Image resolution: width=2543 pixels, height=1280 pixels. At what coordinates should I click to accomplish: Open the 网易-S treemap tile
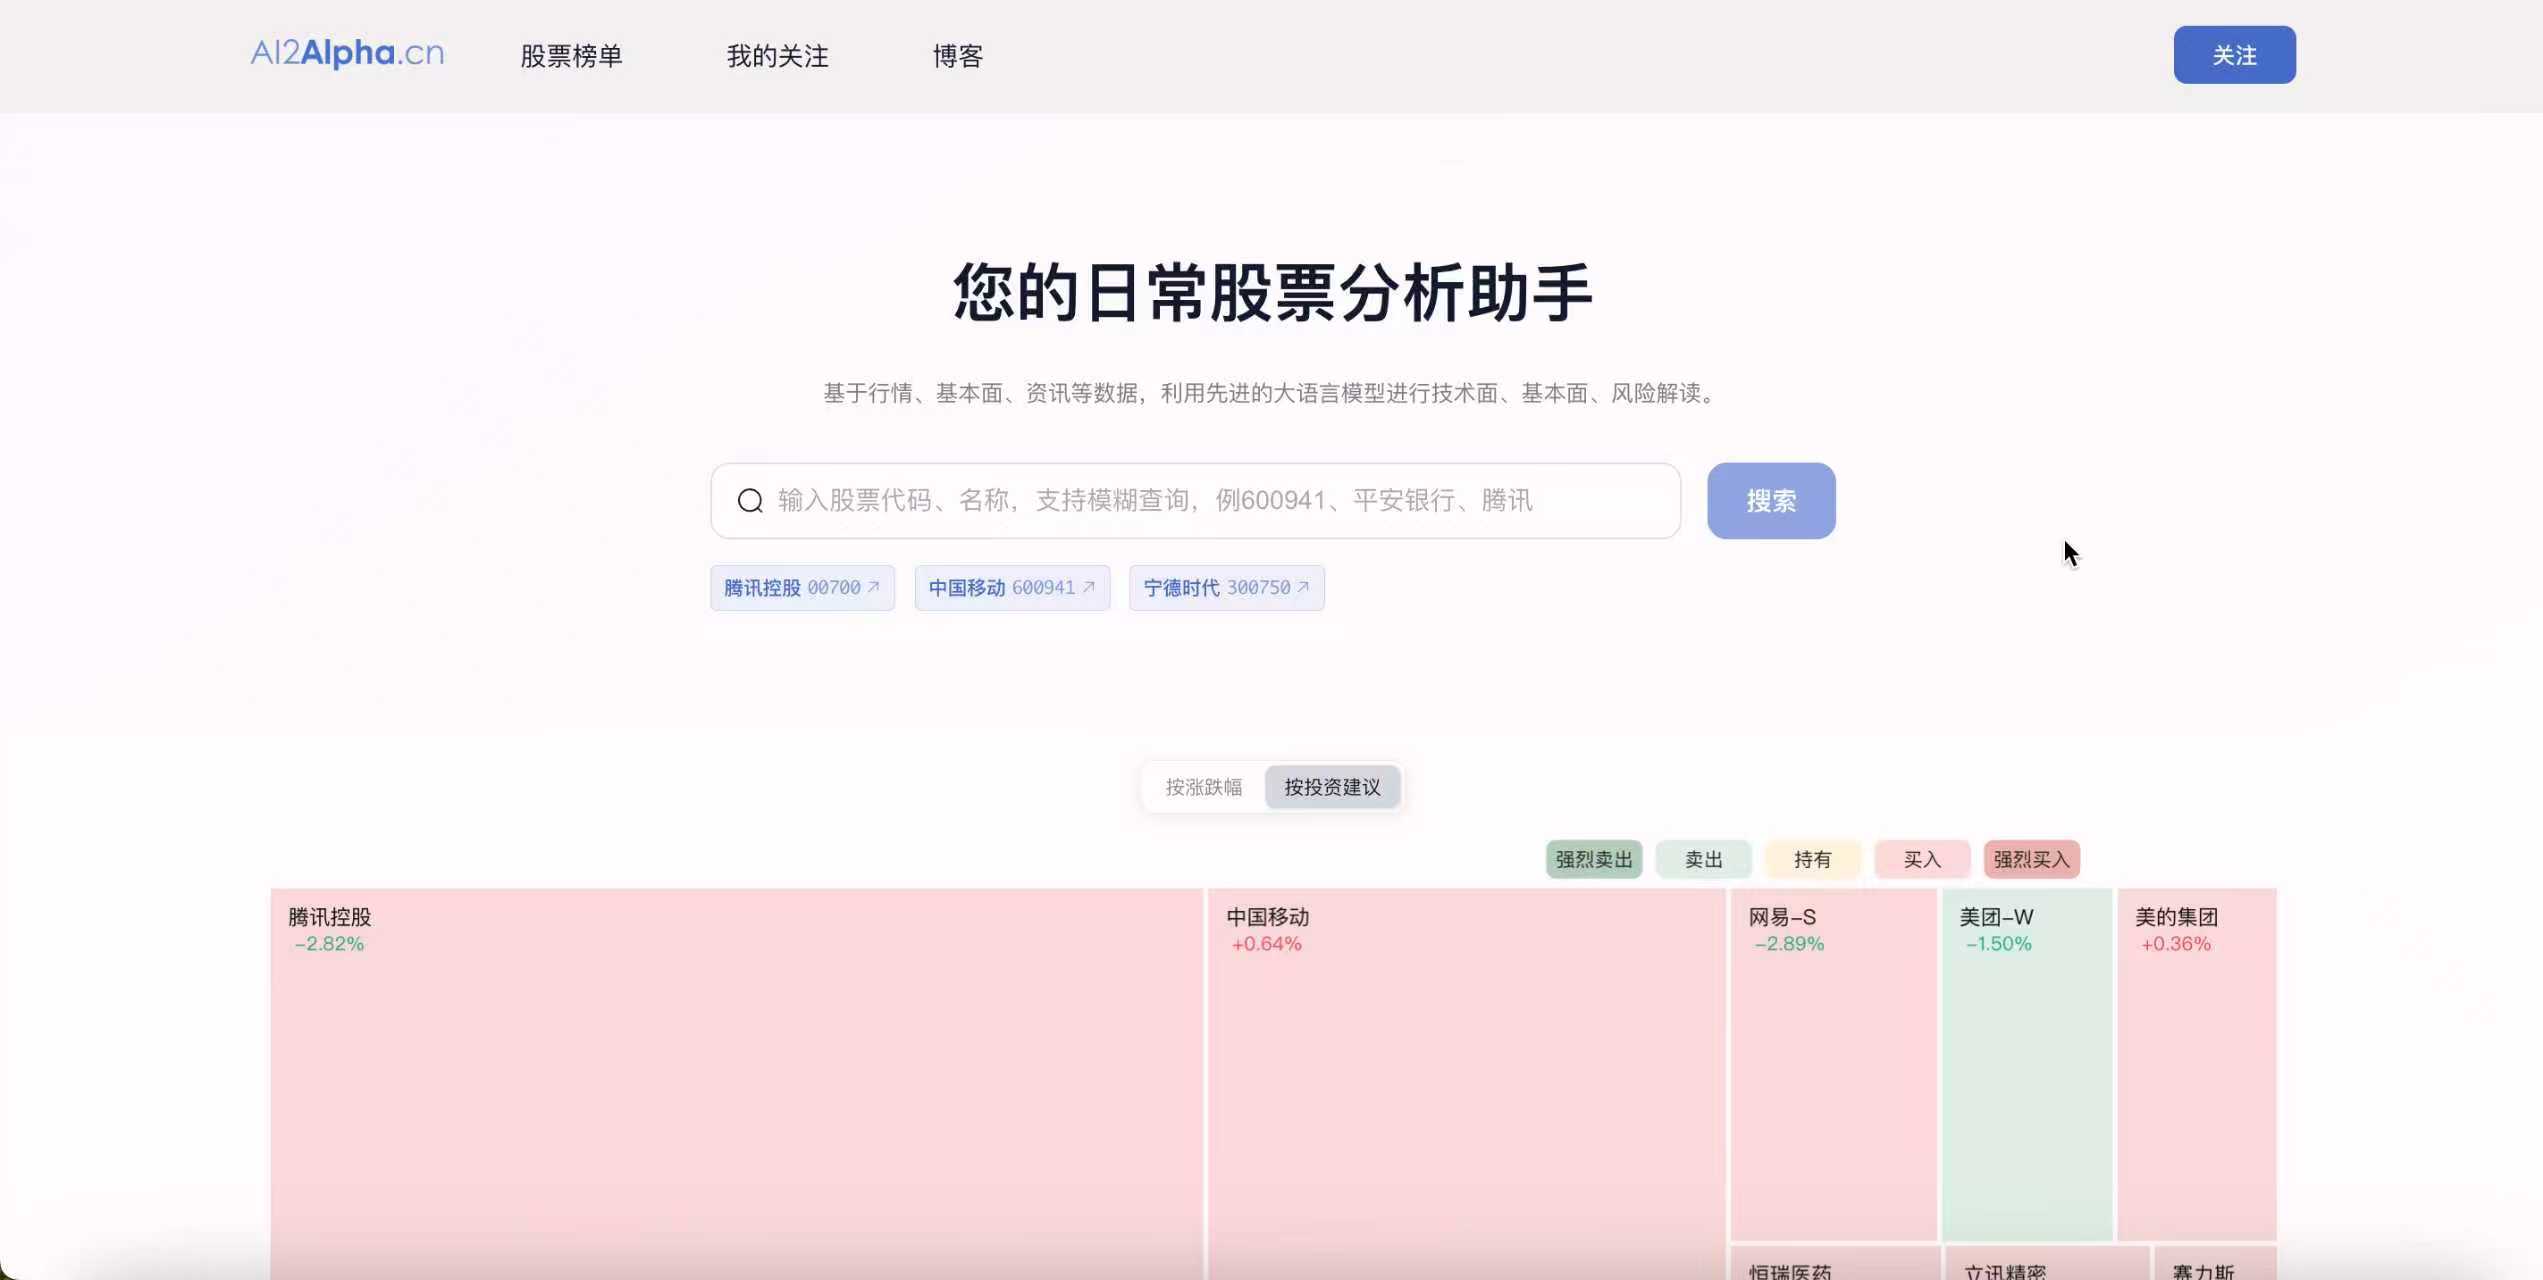coord(1832,1065)
